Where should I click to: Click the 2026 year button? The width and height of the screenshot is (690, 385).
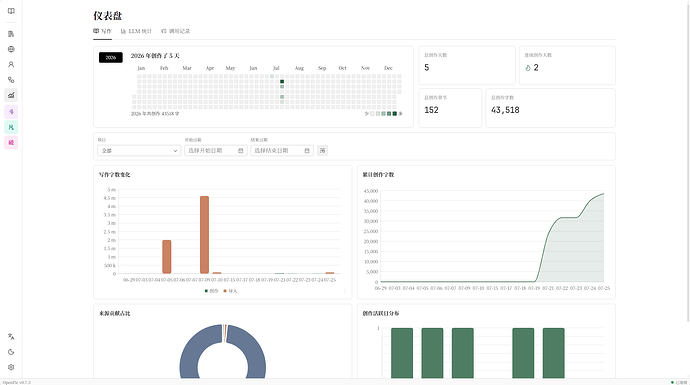click(111, 57)
